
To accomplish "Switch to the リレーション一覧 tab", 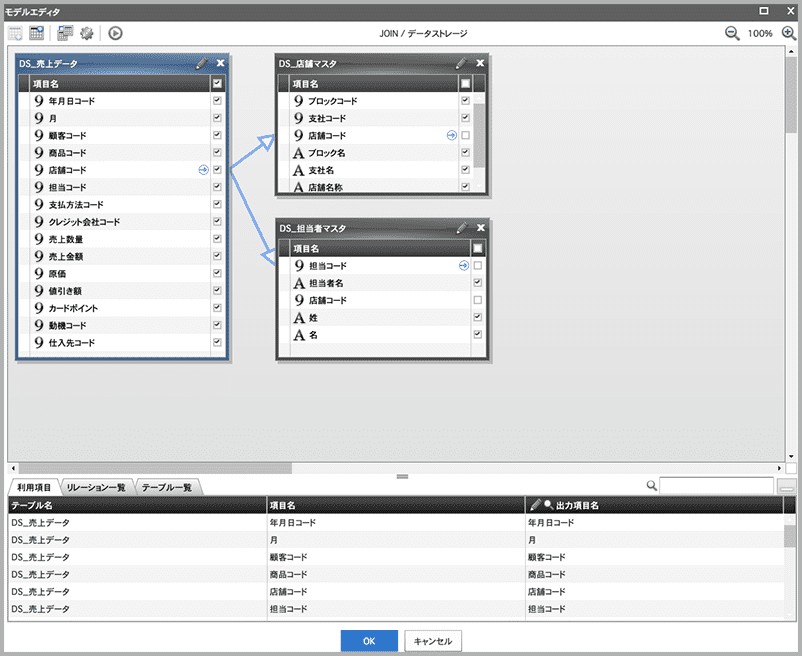I will tap(97, 487).
